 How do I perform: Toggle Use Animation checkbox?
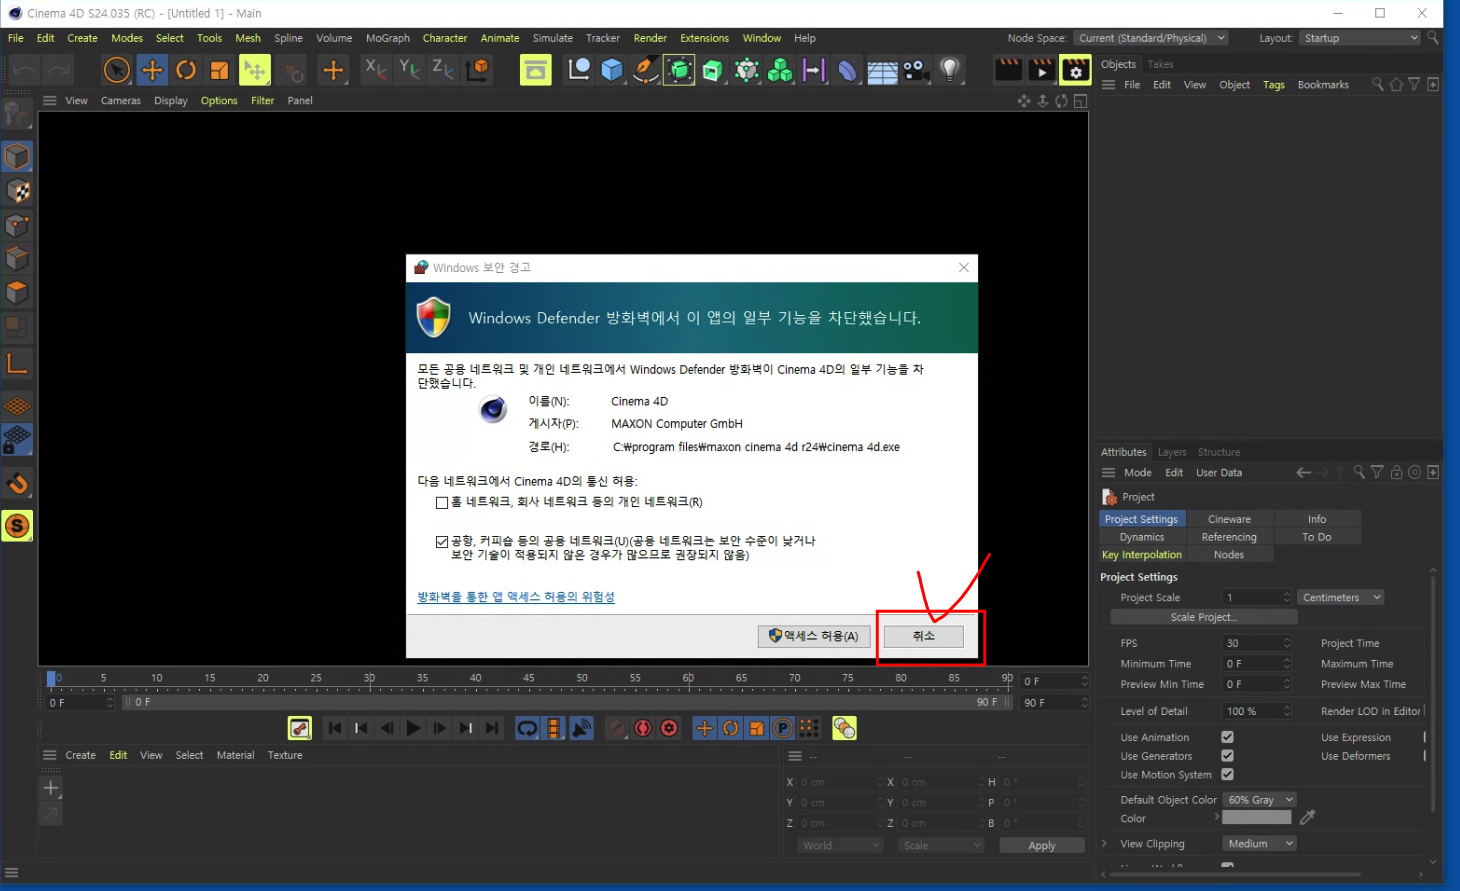click(x=1227, y=737)
